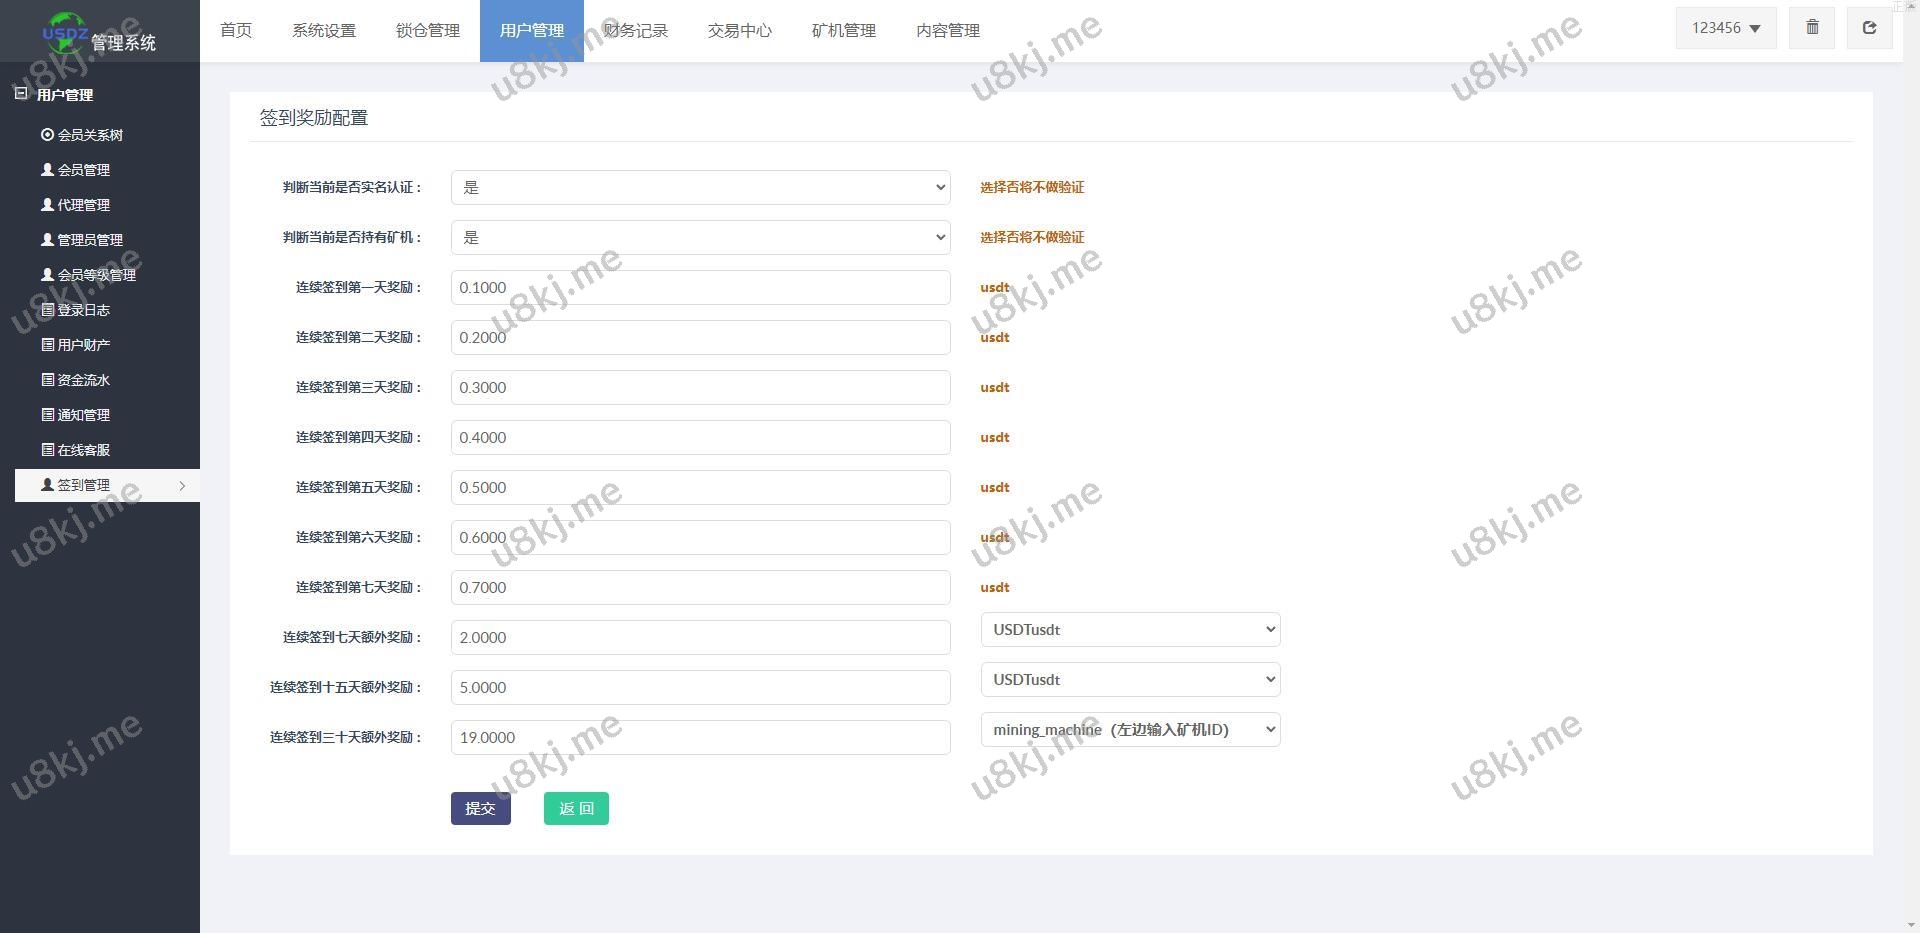
Task: Open 登录日志 sidebar entry
Action: [83, 310]
